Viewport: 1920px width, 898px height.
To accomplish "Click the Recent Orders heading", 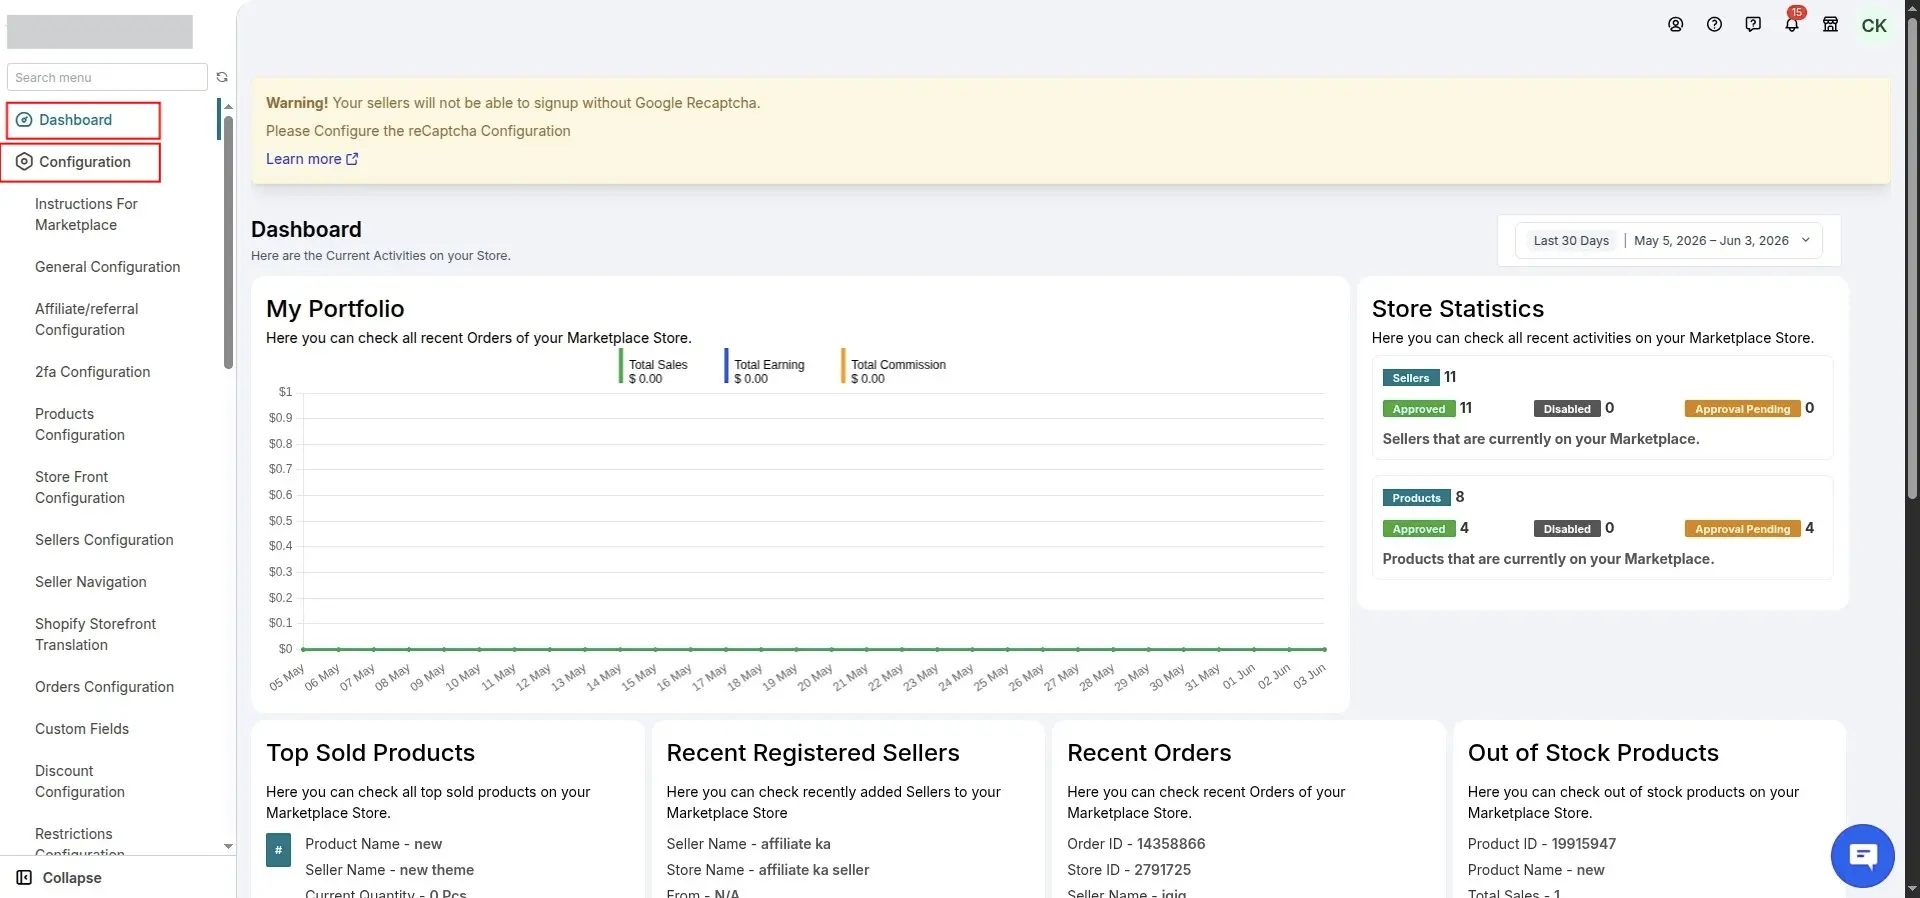I will tap(1149, 753).
